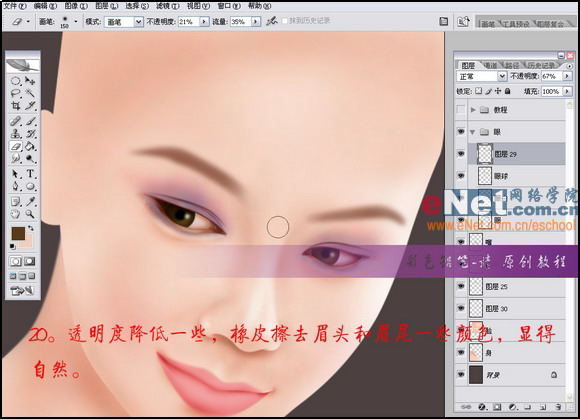Open the foreground brown color swatch
Screen dimensions: 580x419
[18, 234]
